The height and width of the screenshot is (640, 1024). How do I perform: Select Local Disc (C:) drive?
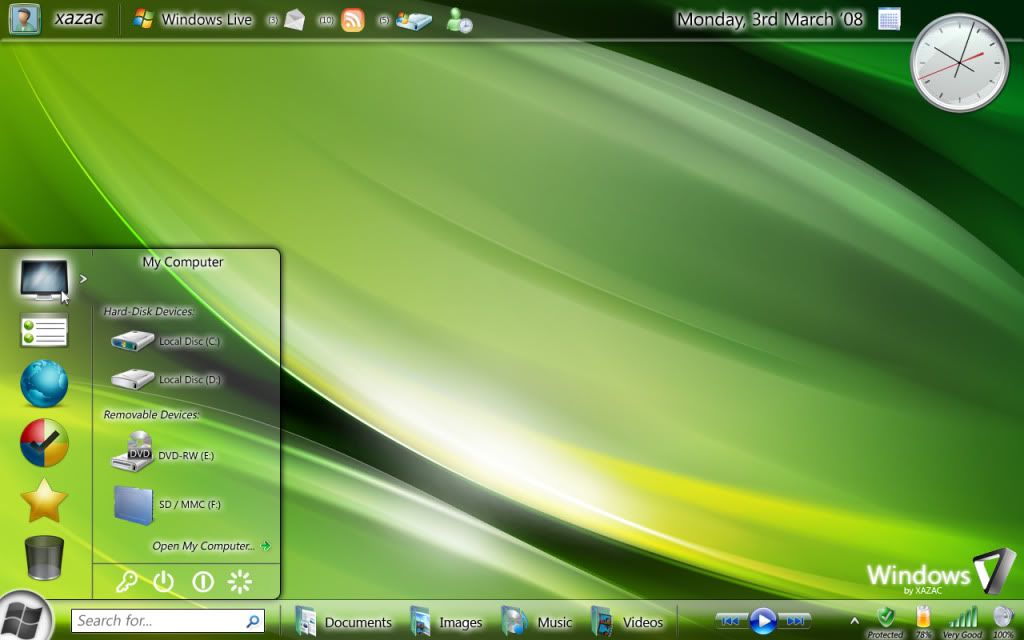coord(165,341)
